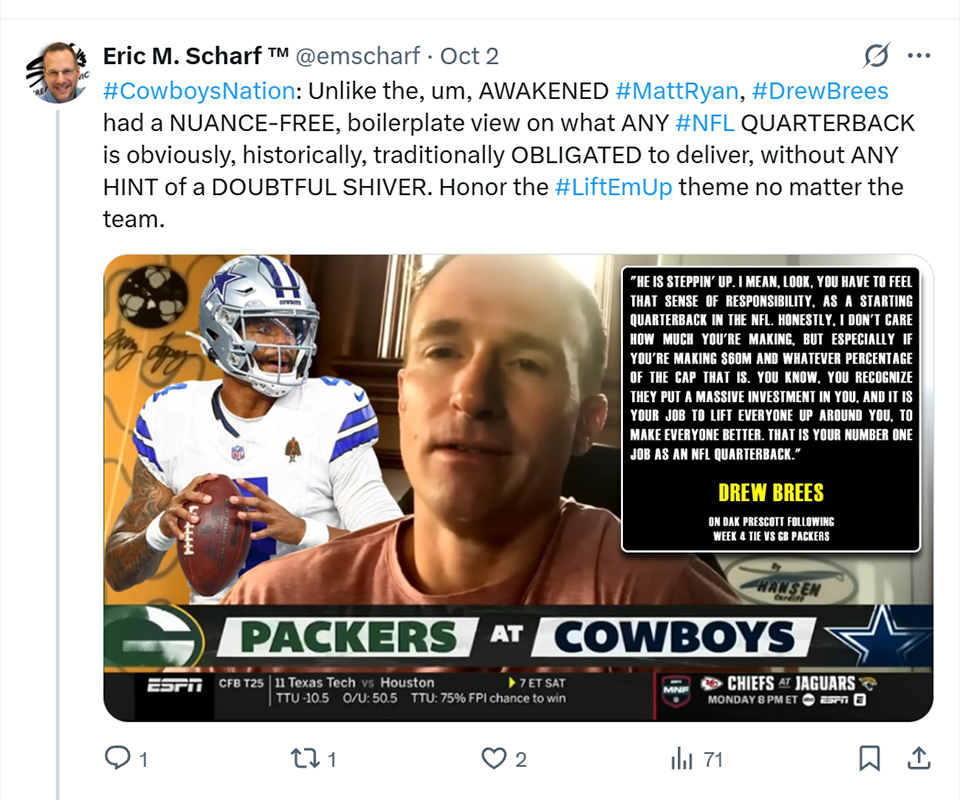Open the three-dot more options menu
This screenshot has width=960, height=800.
[x=919, y=56]
